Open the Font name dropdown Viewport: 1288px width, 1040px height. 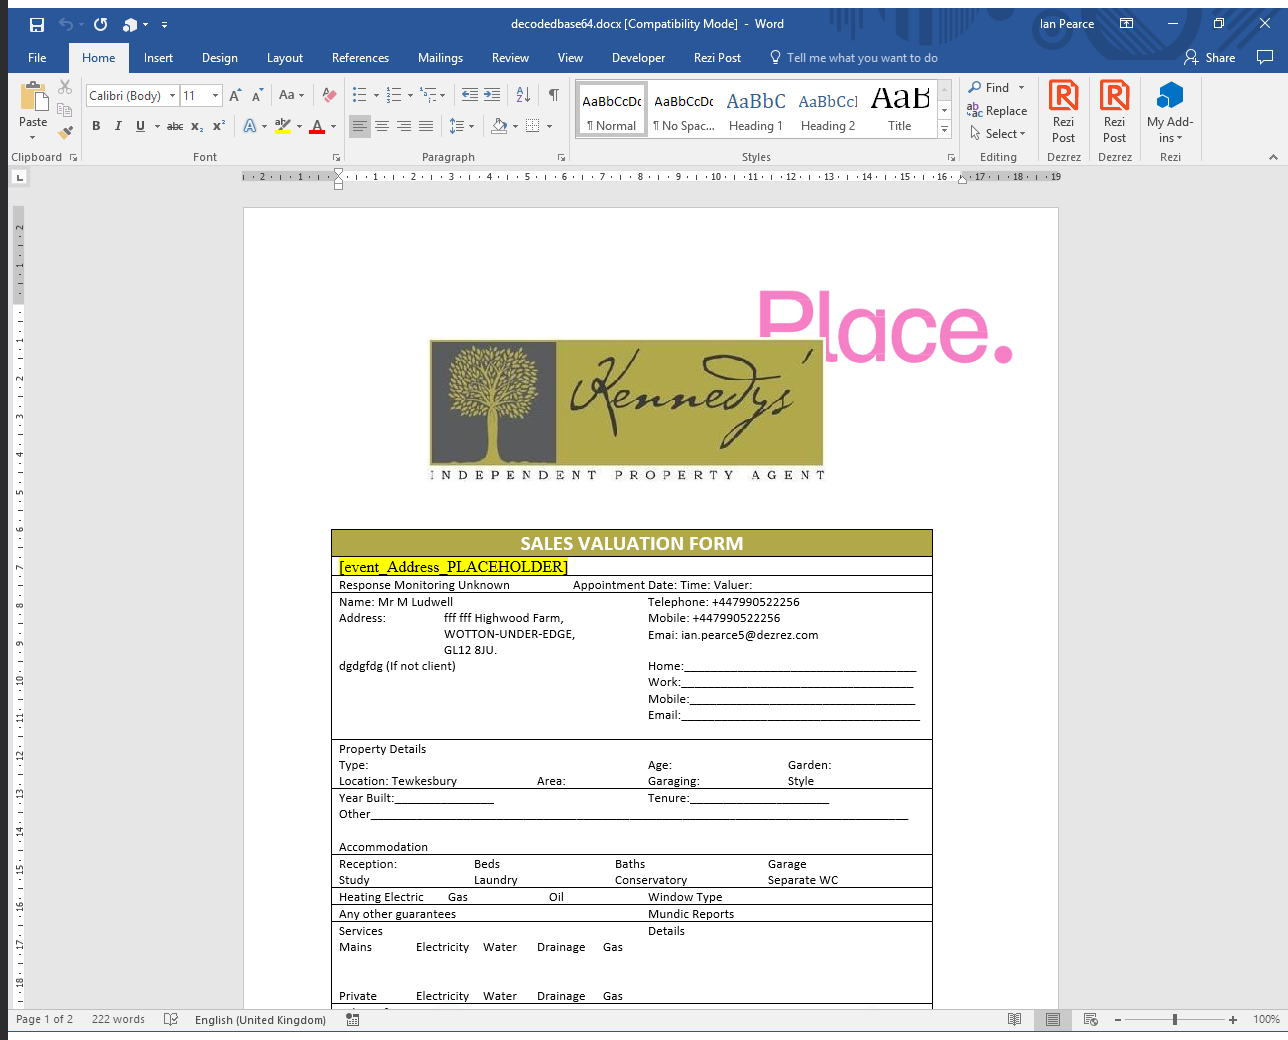tap(172, 95)
